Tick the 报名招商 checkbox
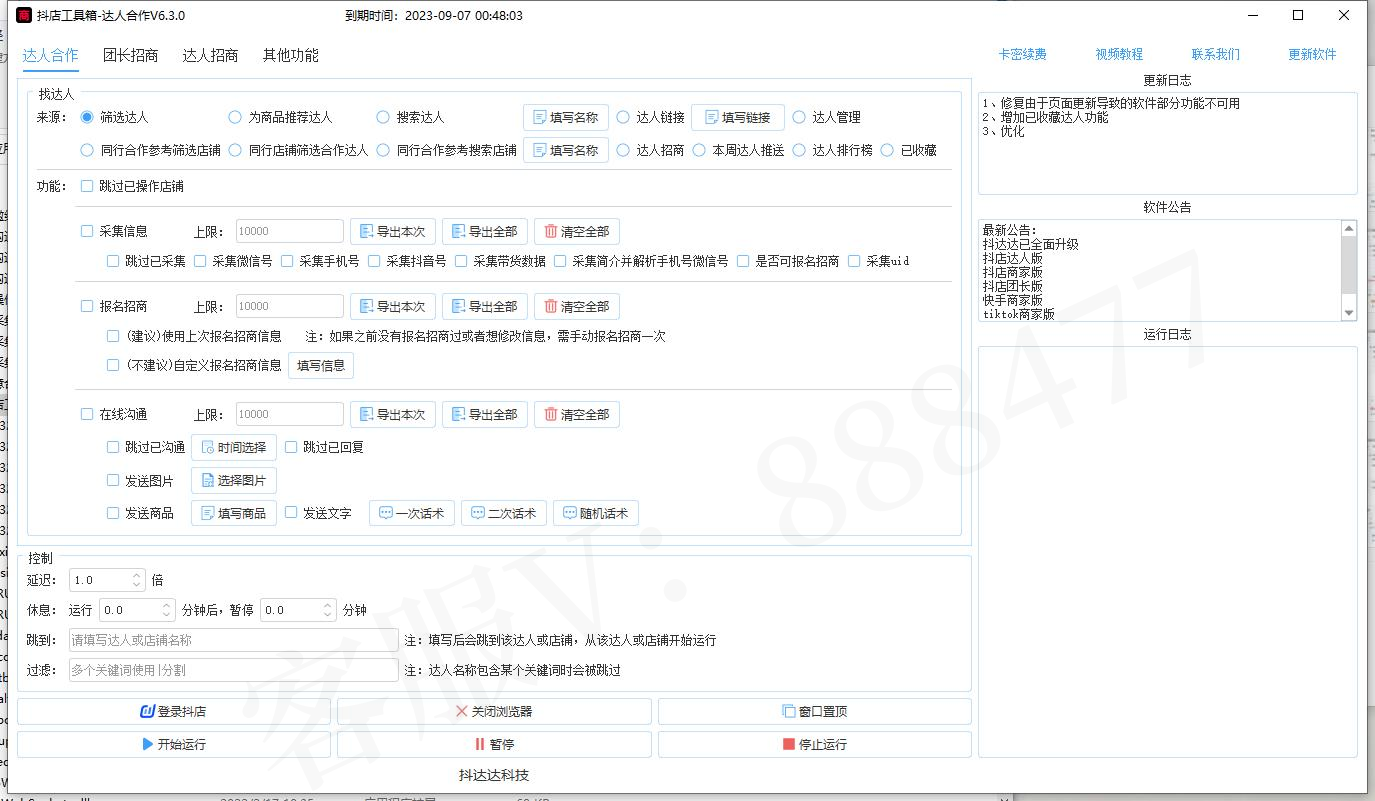The image size is (1375, 801). click(87, 306)
